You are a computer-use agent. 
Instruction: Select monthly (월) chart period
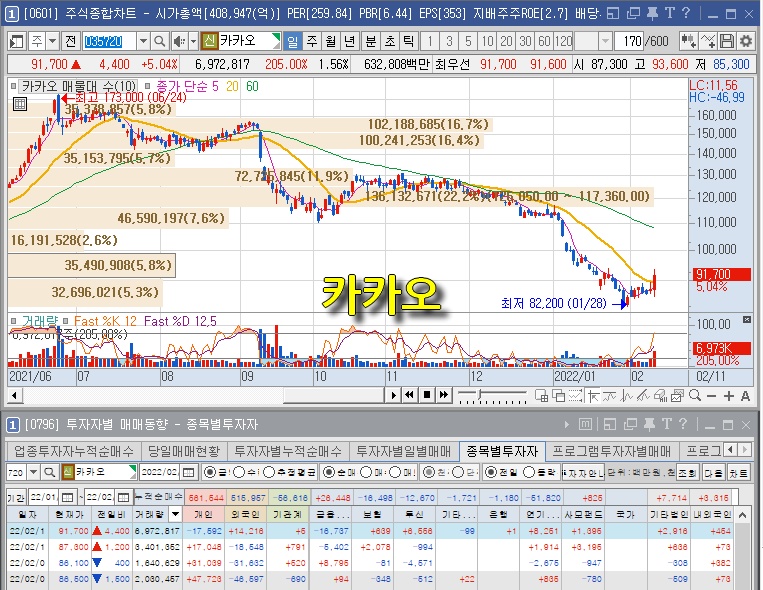tap(331, 41)
